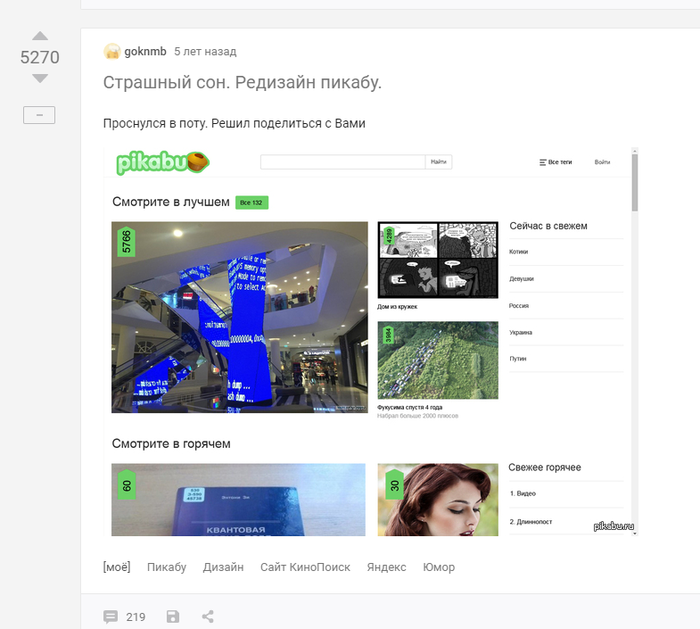Select the 'Пикабу' tag
The width and height of the screenshot is (700, 629).
(x=166, y=567)
